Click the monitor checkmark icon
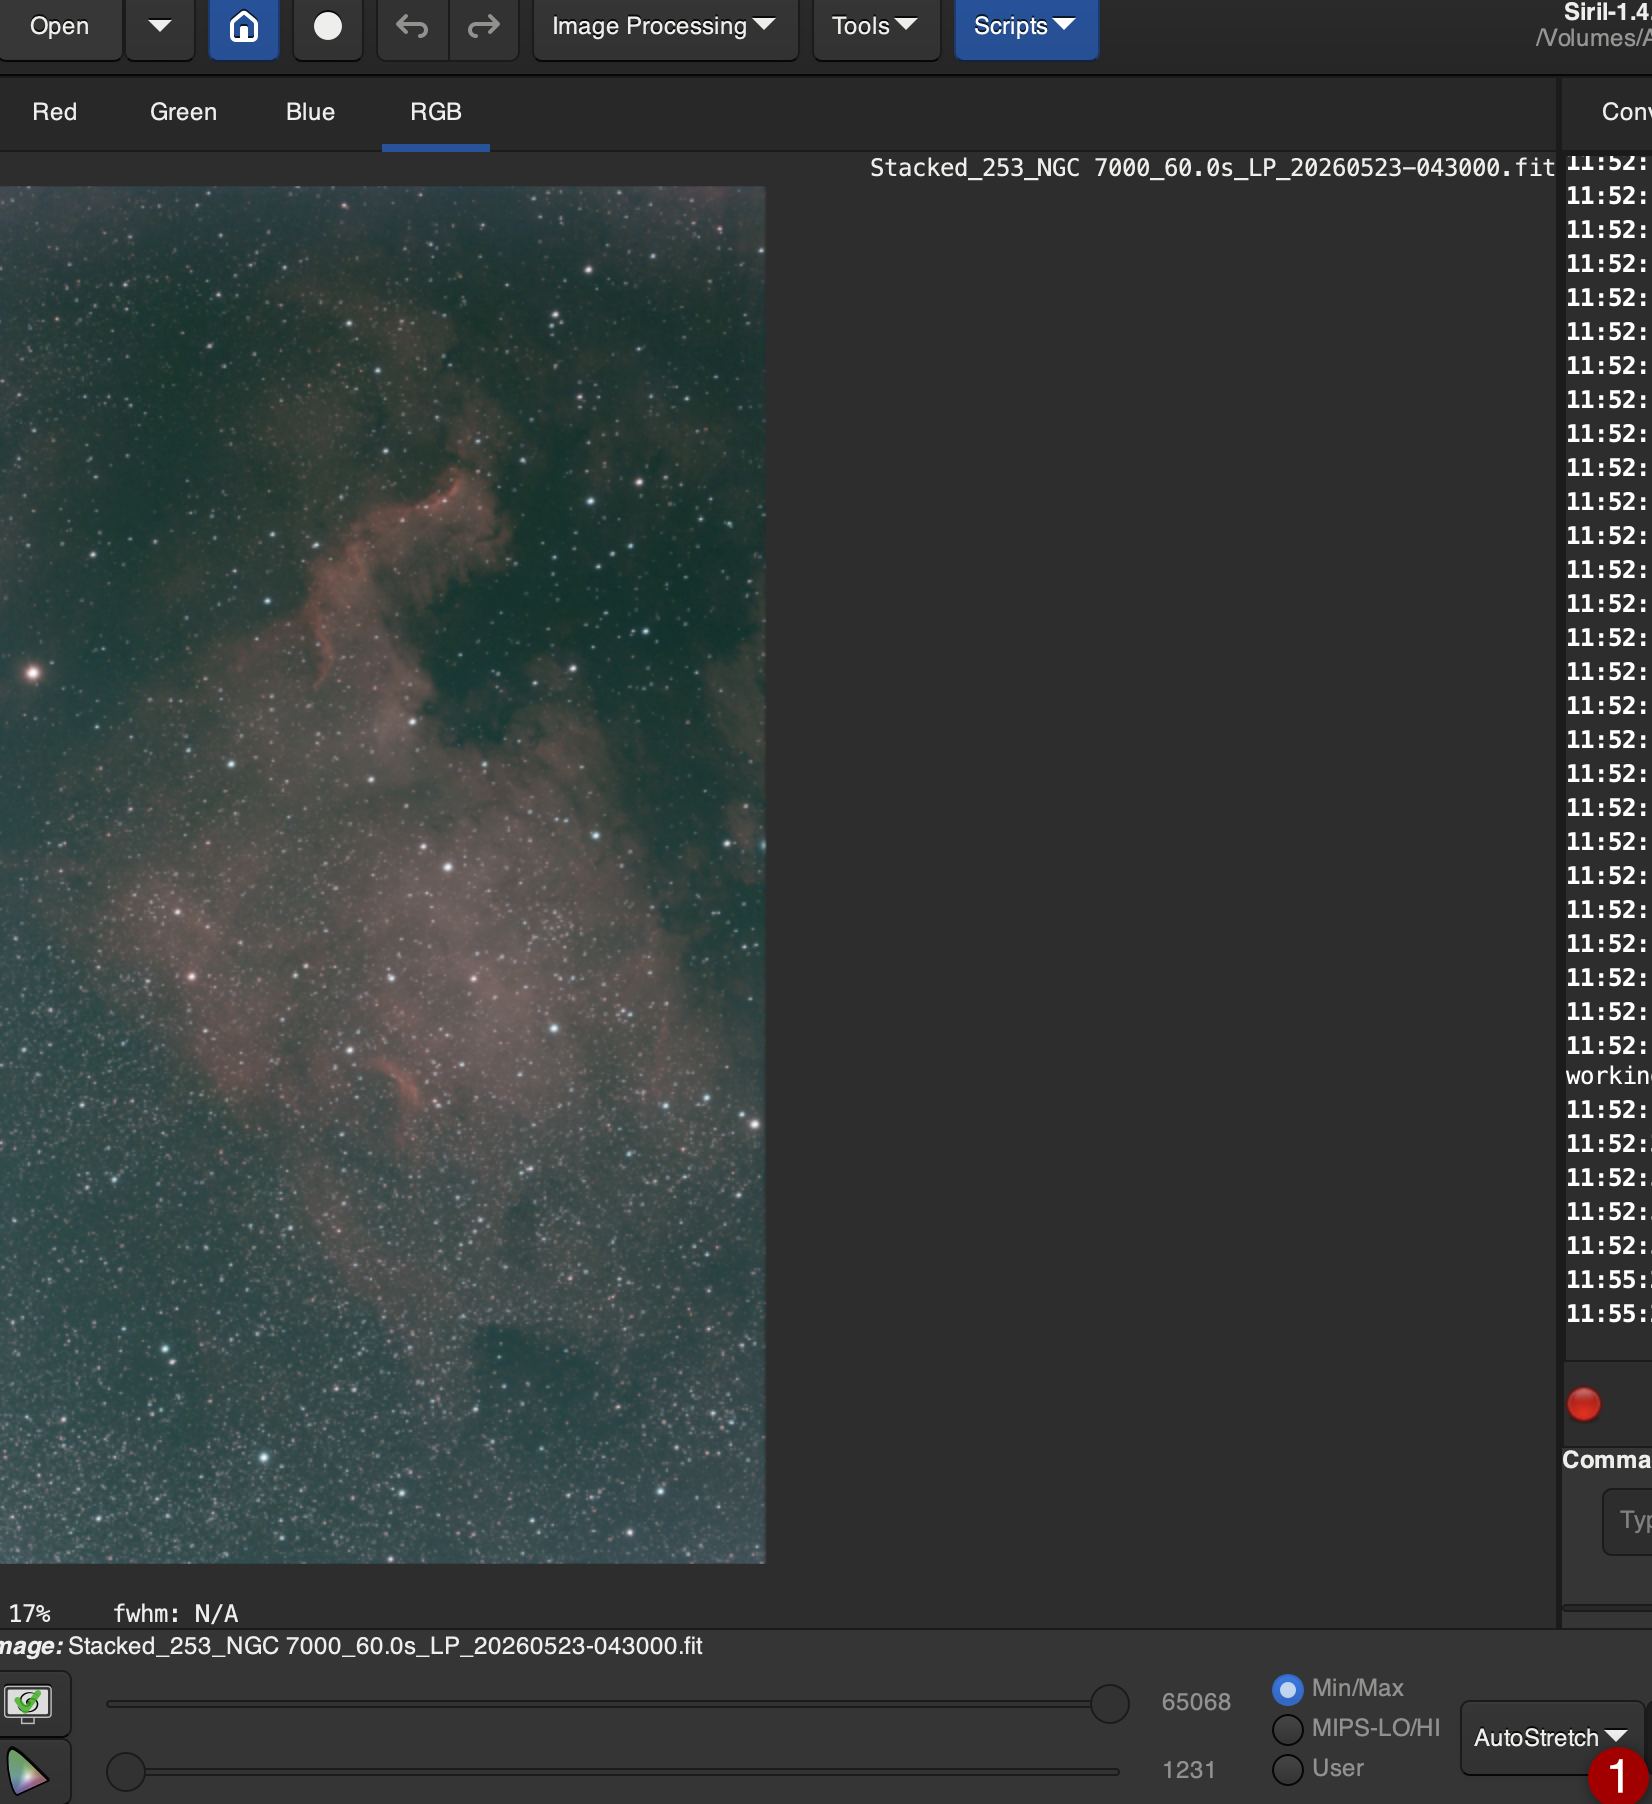Viewport: 1652px width, 1804px height. tap(28, 1703)
